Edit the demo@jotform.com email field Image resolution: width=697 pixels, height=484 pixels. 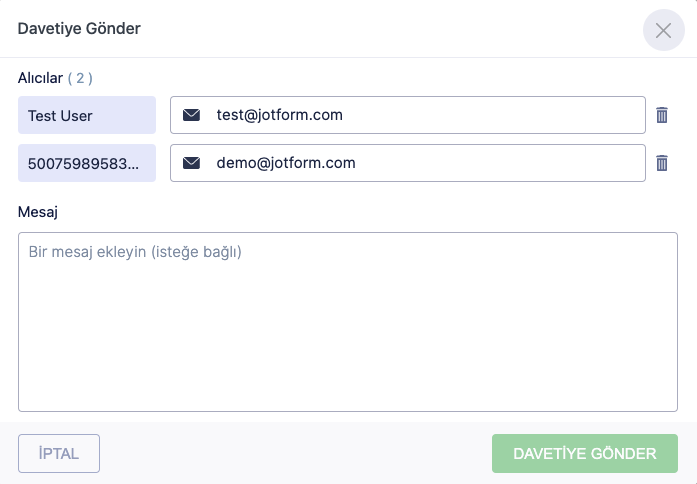[420, 163]
